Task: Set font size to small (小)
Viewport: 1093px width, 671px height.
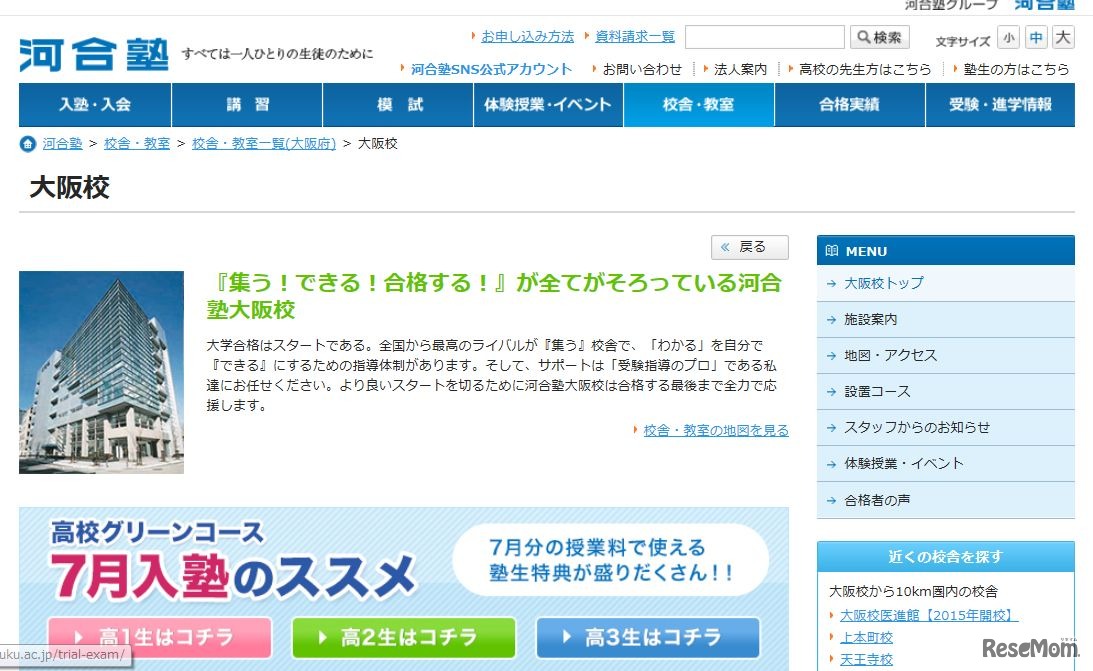Action: (1008, 38)
